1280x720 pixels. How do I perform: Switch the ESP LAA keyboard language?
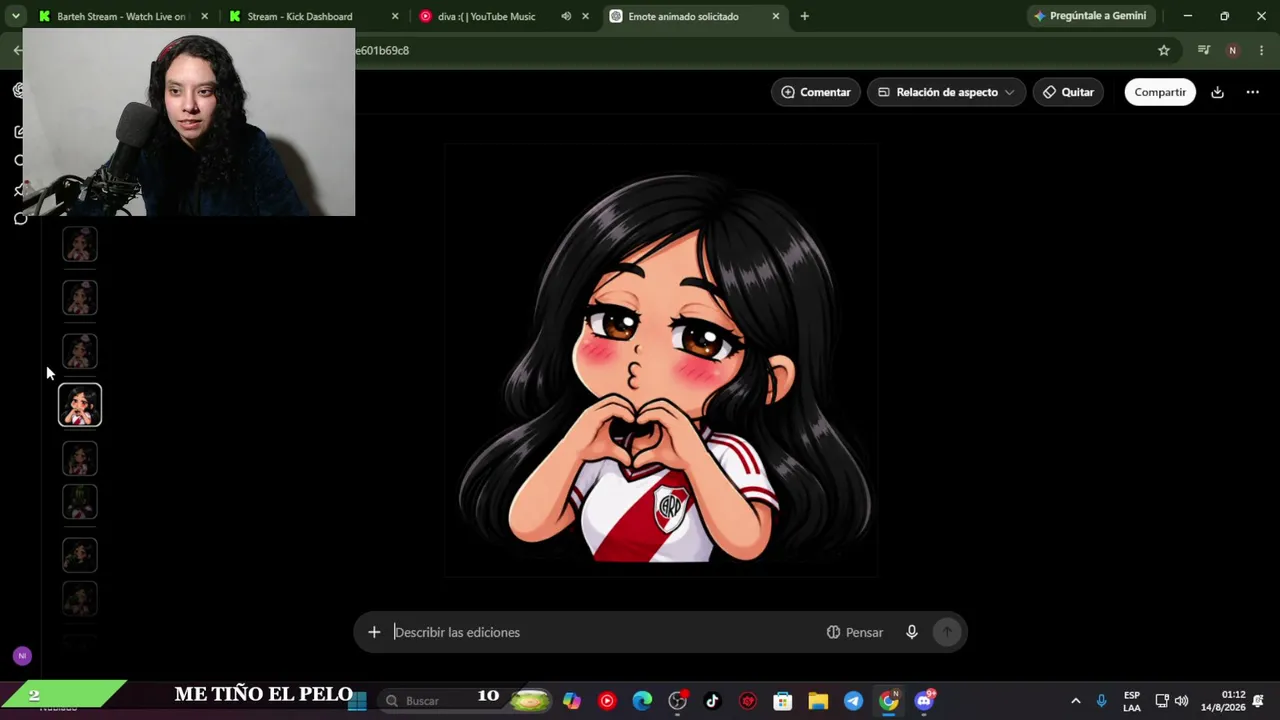pyautogui.click(x=1132, y=701)
